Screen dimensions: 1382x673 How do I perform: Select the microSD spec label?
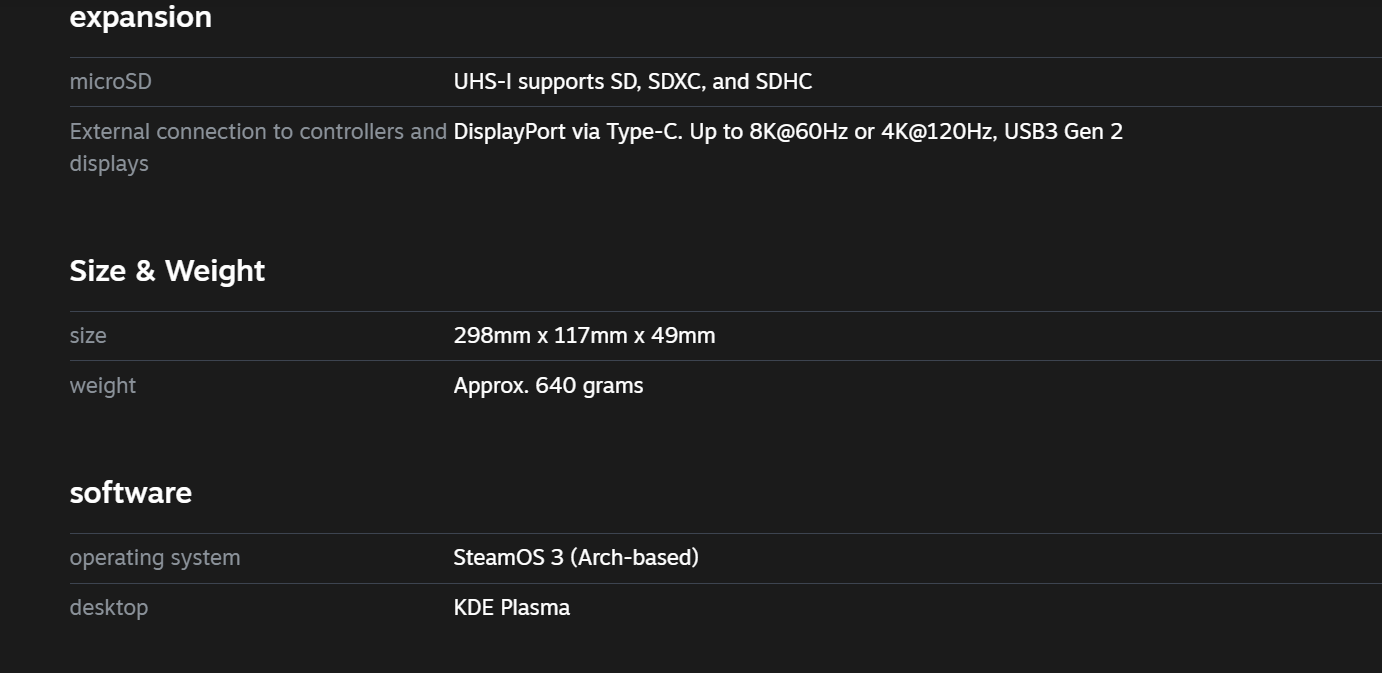[110, 82]
